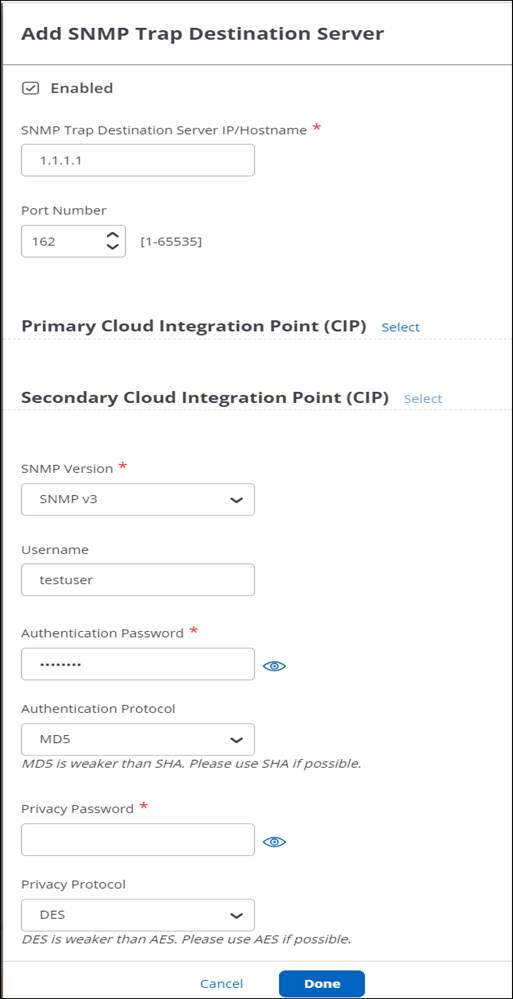Click the SNMP v3 chevron arrow
This screenshot has width=513, height=999.
236,500
